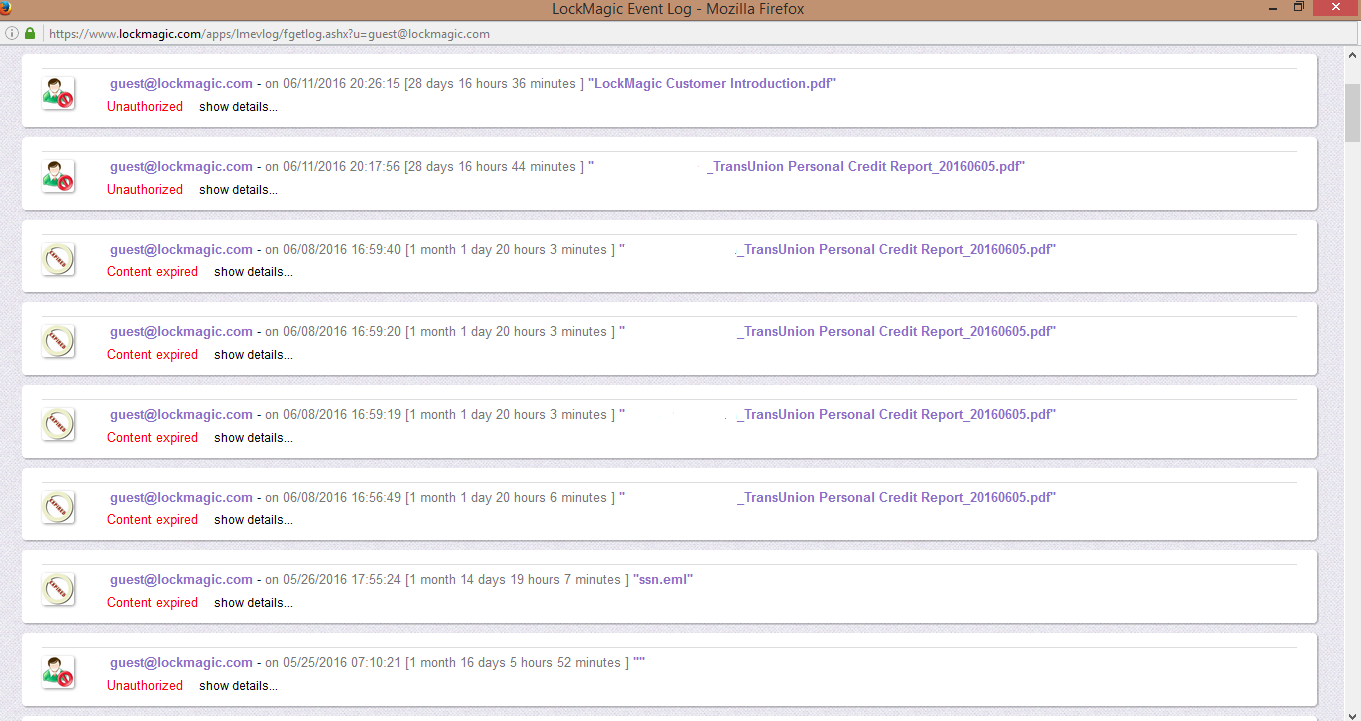Expand show details for the ssn.eml entry

[253, 603]
